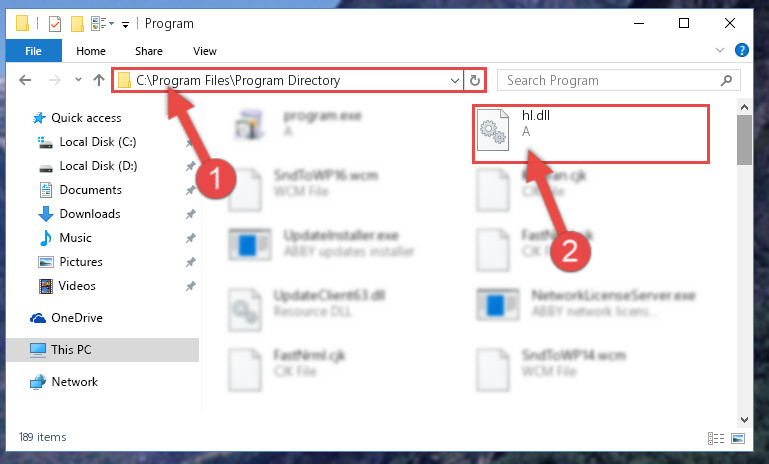769x464 pixels.
Task: Expand the ribbon with the chevron
Action: [719, 50]
